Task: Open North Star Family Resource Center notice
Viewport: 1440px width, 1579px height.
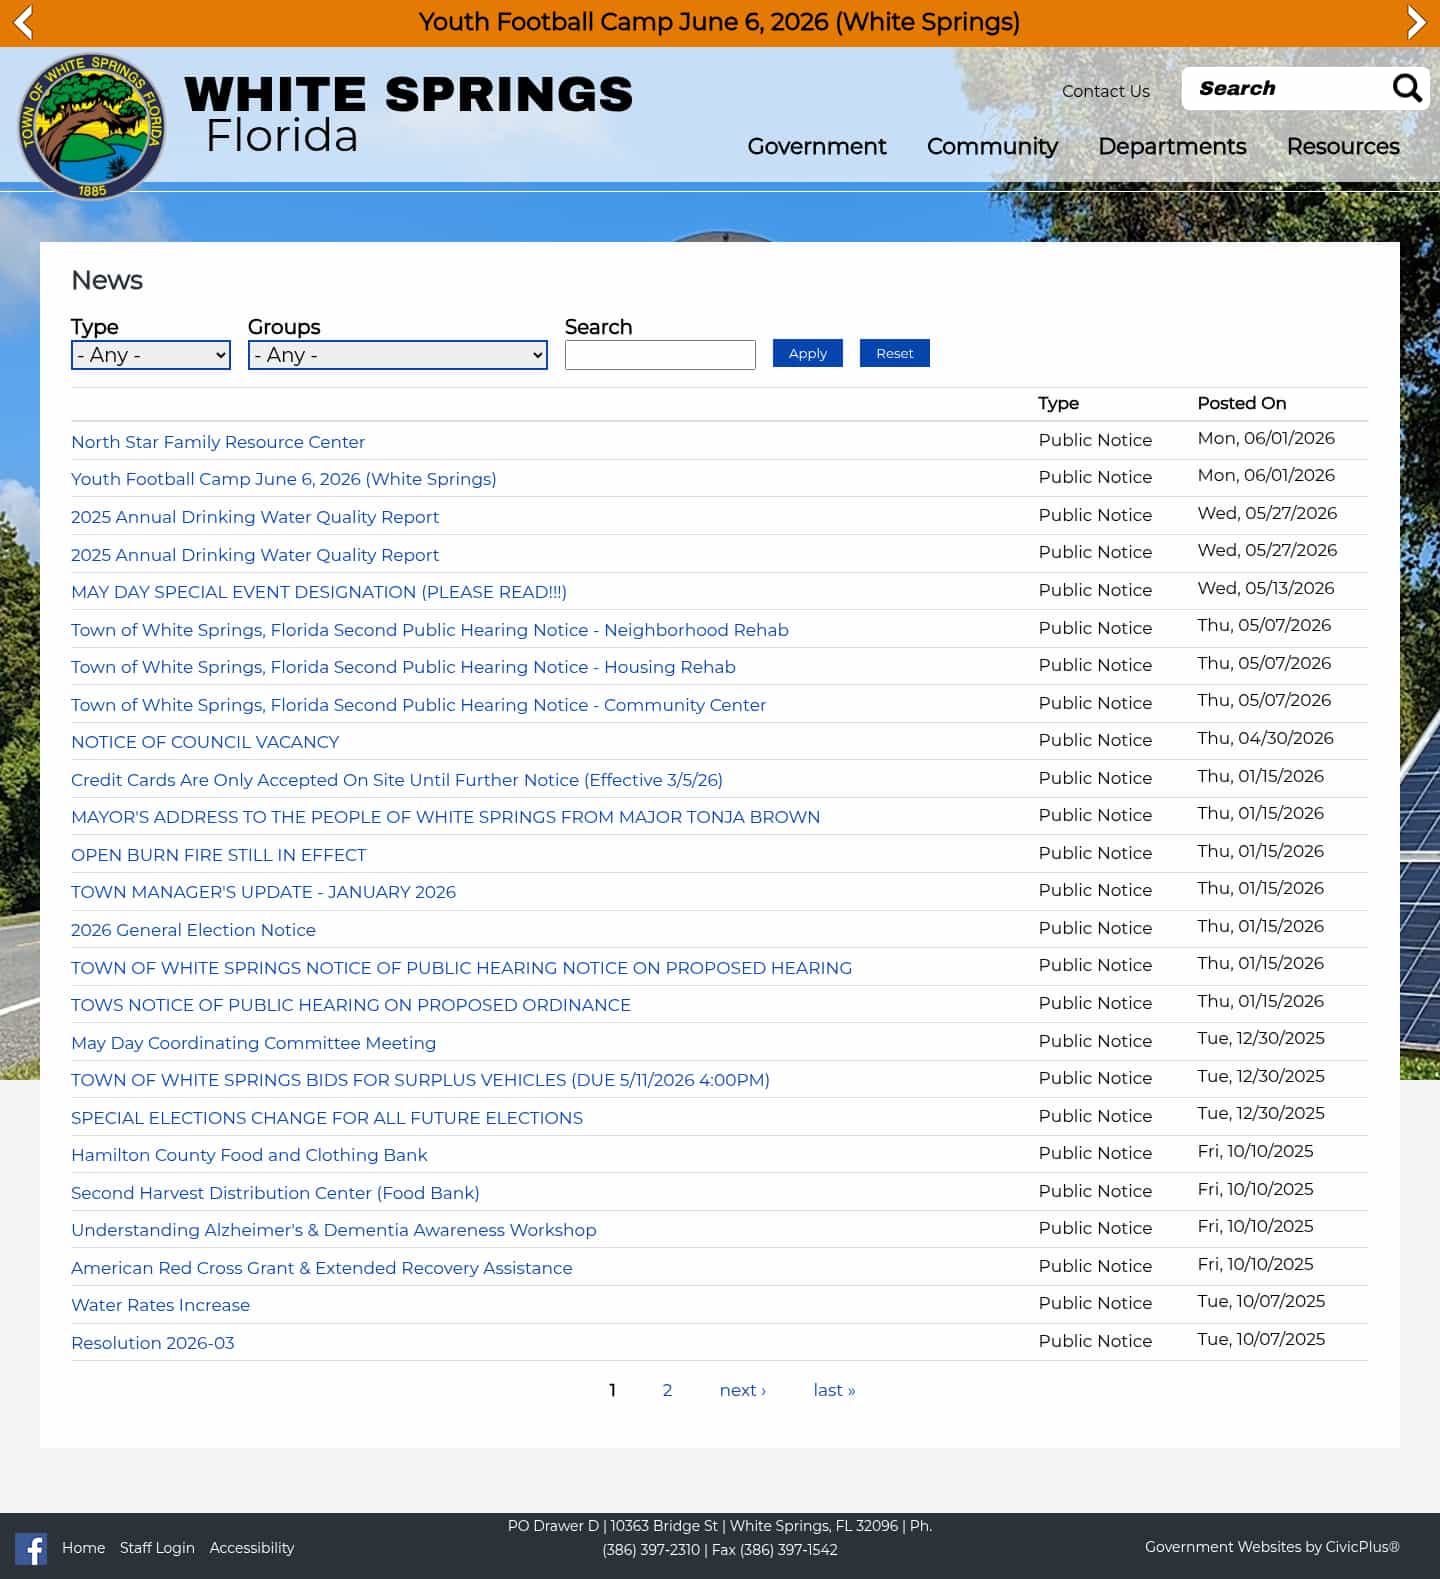Action: (x=217, y=442)
